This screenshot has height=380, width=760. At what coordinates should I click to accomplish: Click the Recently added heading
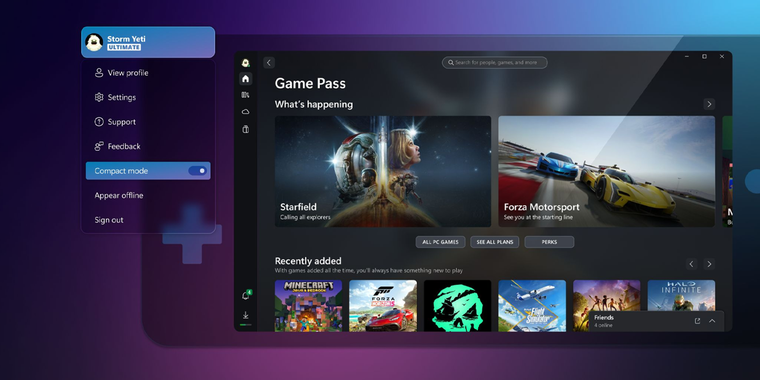[308, 261]
